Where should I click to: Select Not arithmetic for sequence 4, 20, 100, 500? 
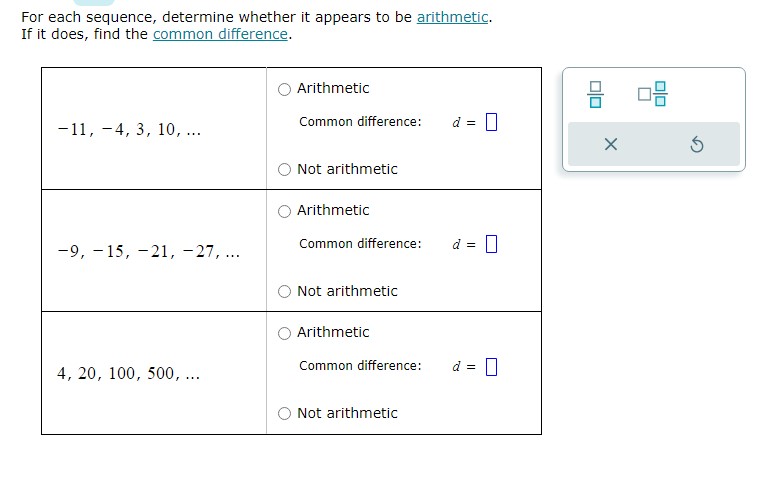click(x=284, y=414)
